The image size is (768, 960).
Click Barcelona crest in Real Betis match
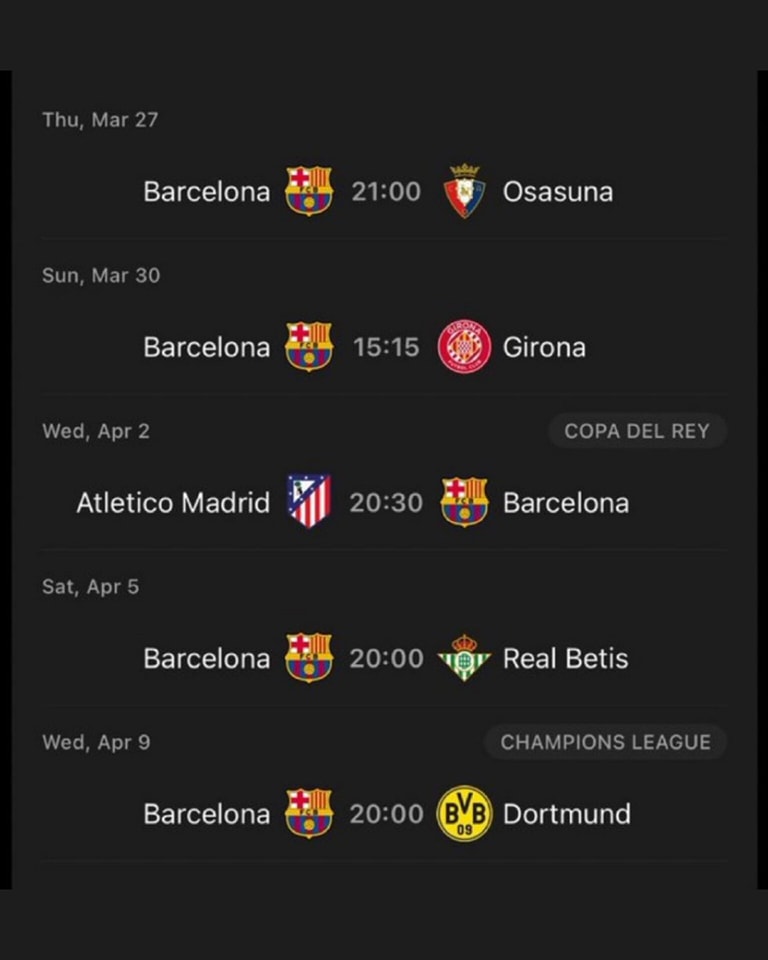[x=309, y=658]
